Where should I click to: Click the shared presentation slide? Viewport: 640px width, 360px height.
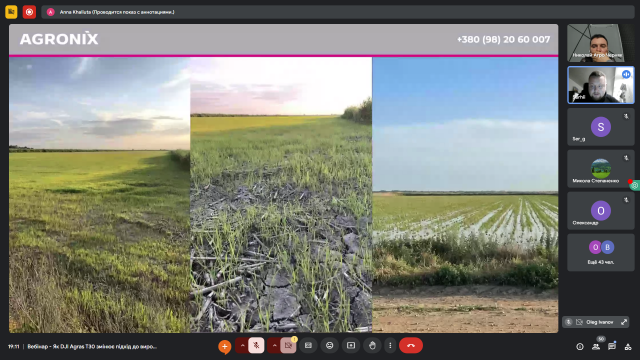283,178
